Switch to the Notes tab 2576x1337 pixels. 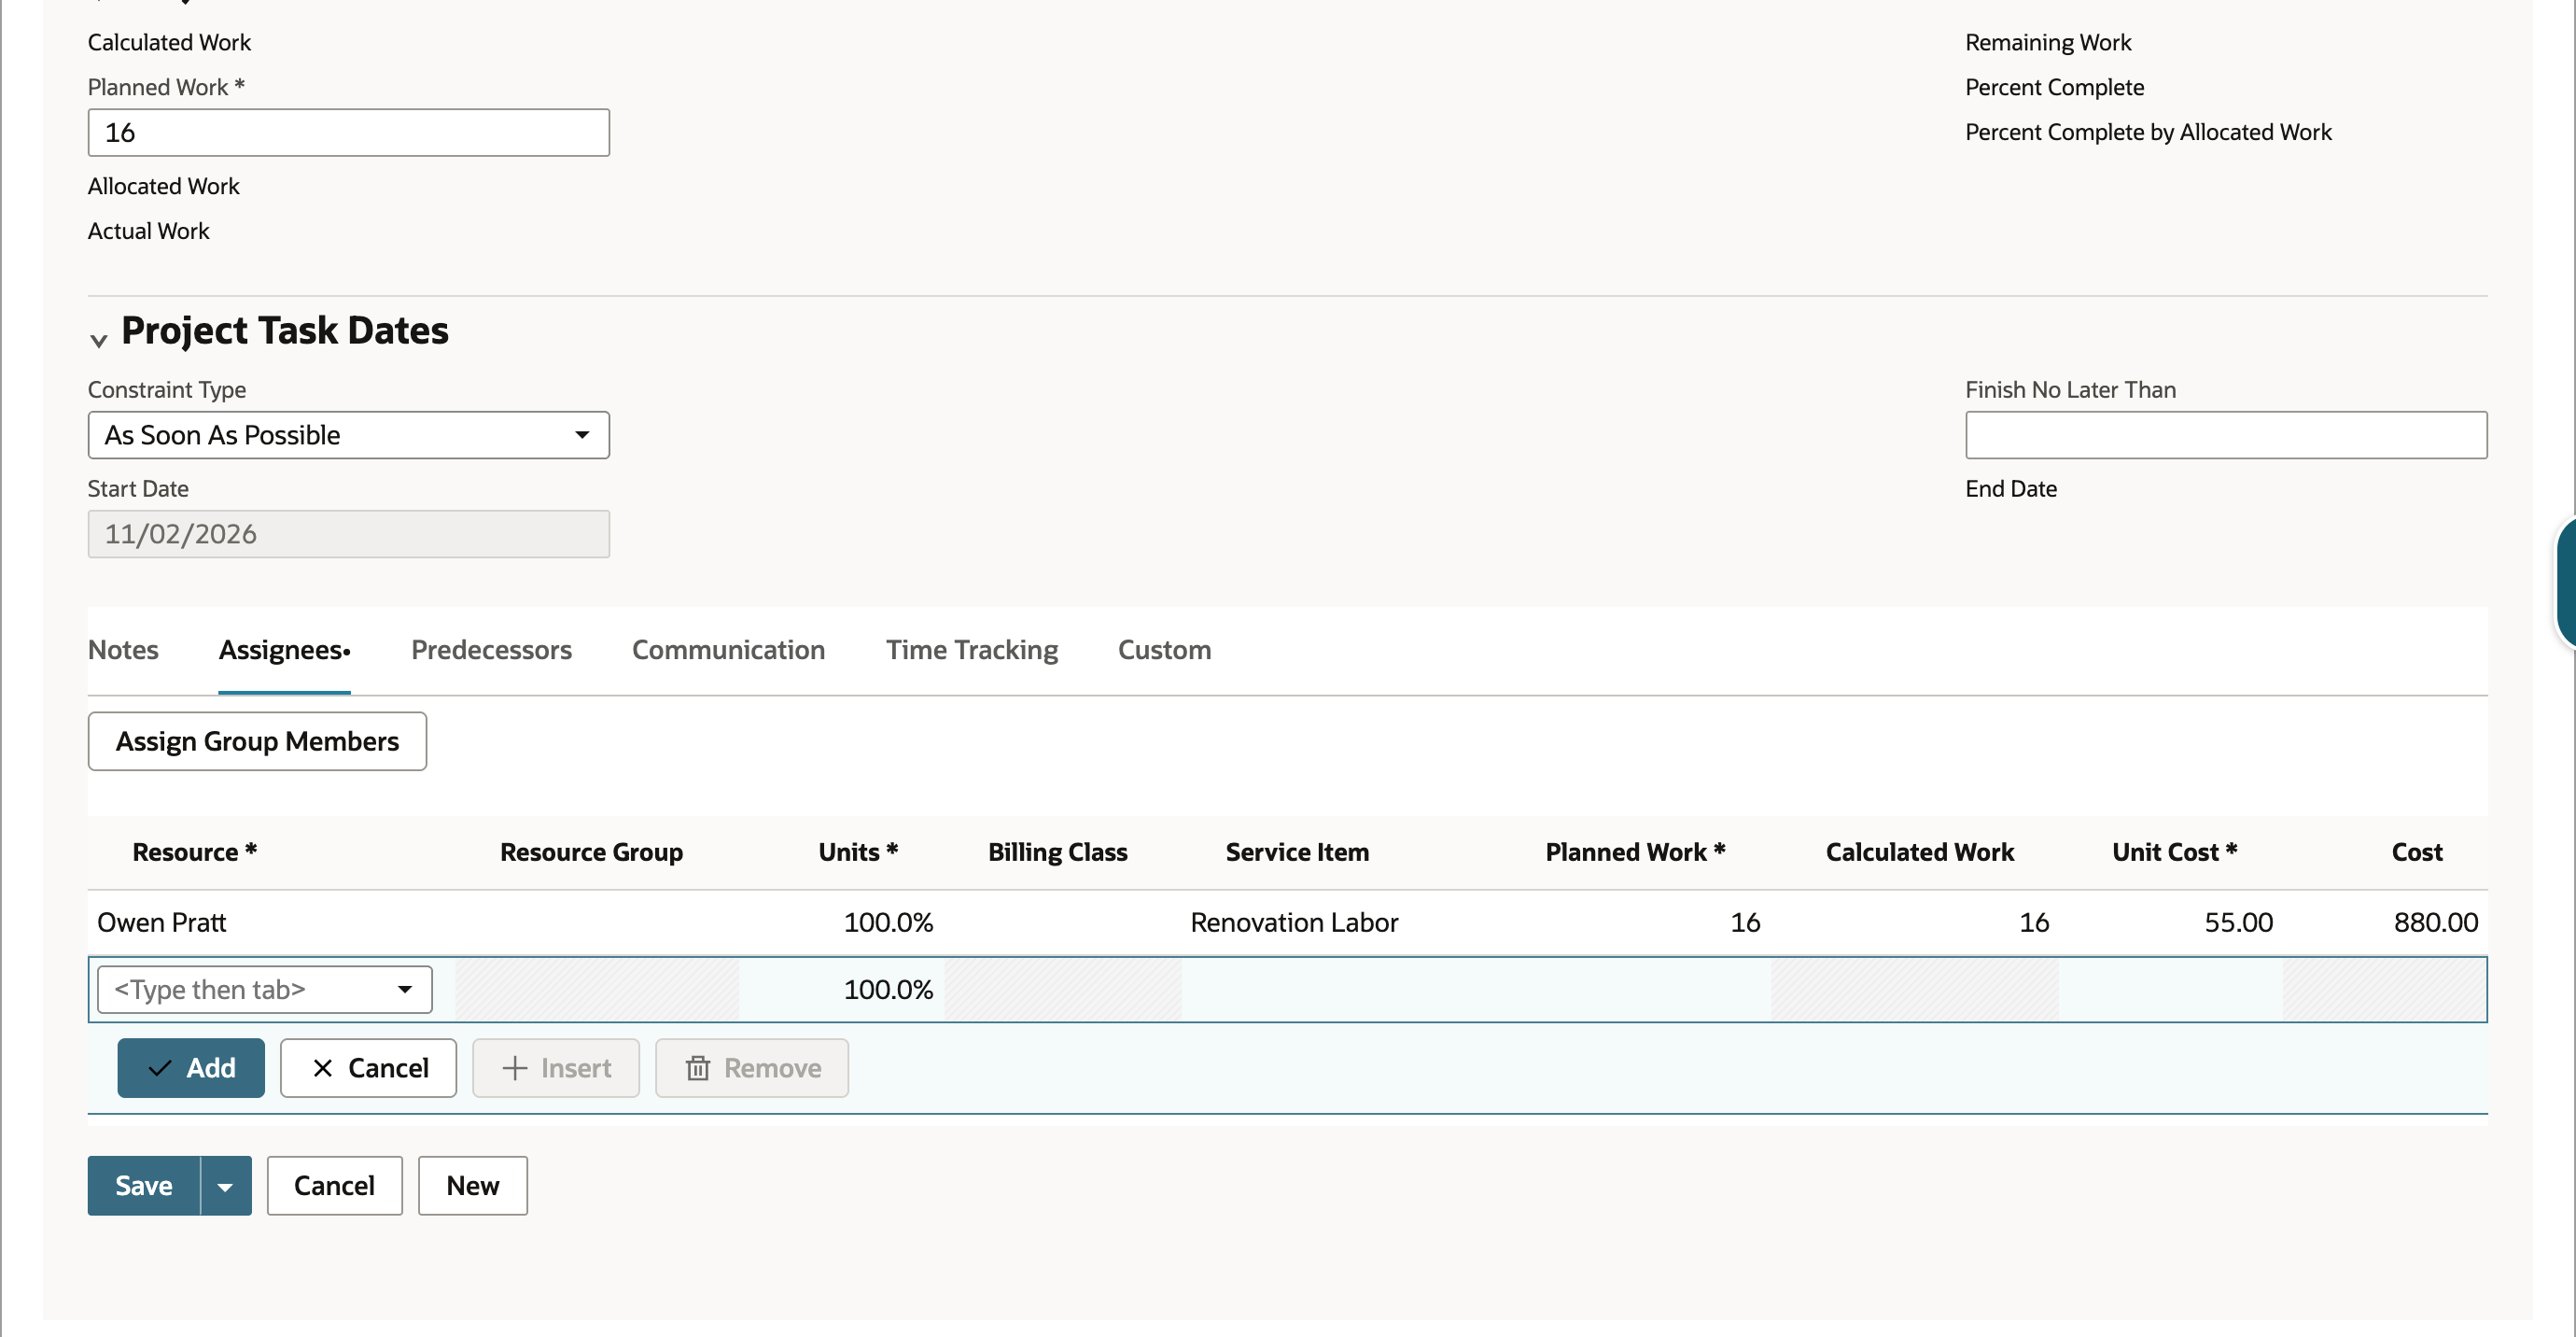[123, 650]
